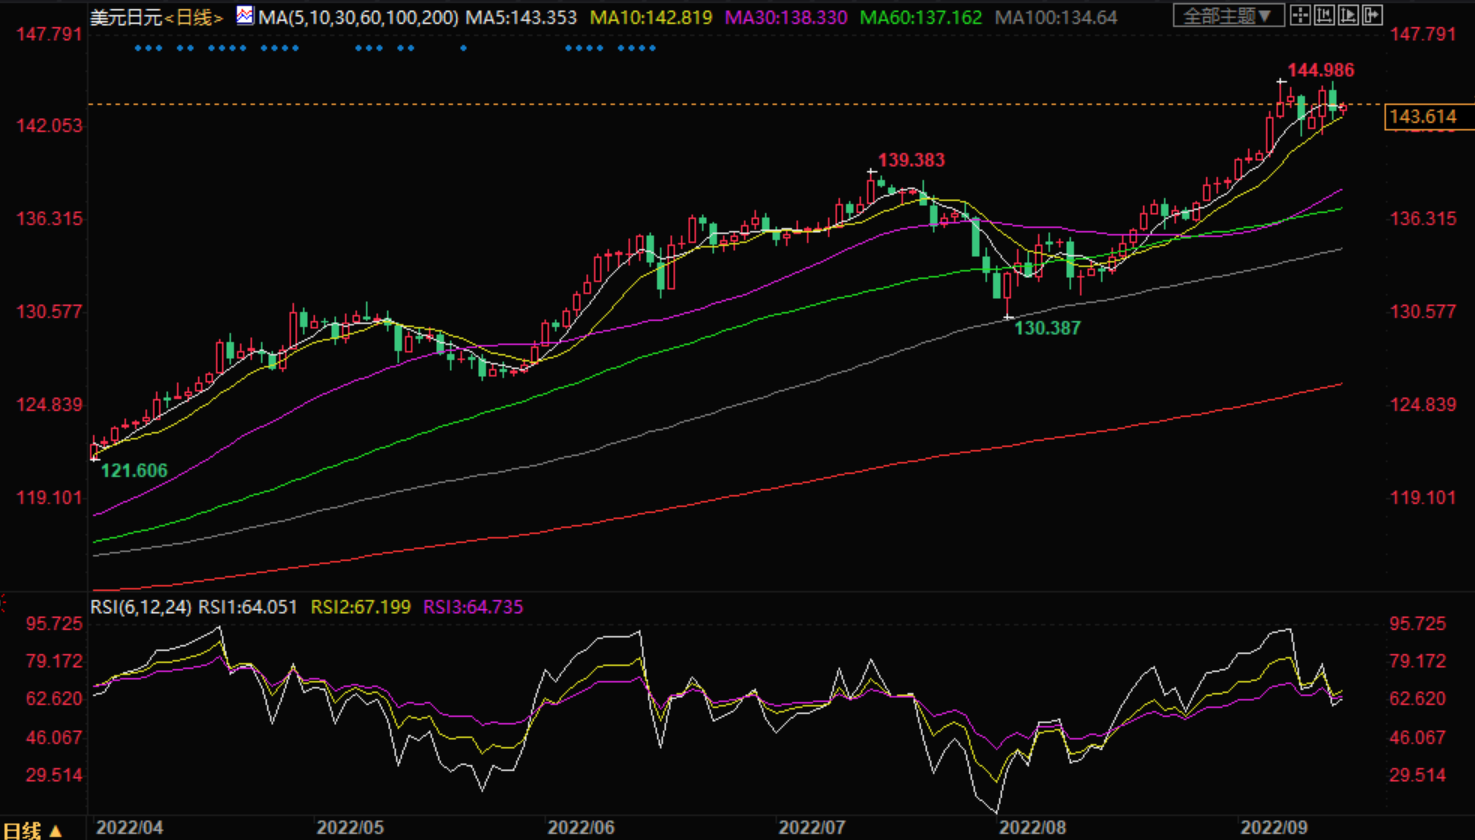Viewport: 1475px width, 840px height.
Task: Select the MA5:143.353 legend line
Action: [x=522, y=17]
